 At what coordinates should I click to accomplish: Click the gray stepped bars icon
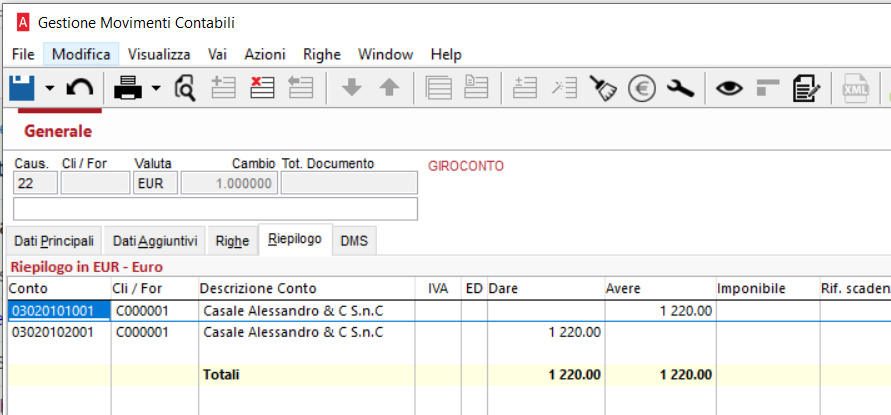click(768, 88)
